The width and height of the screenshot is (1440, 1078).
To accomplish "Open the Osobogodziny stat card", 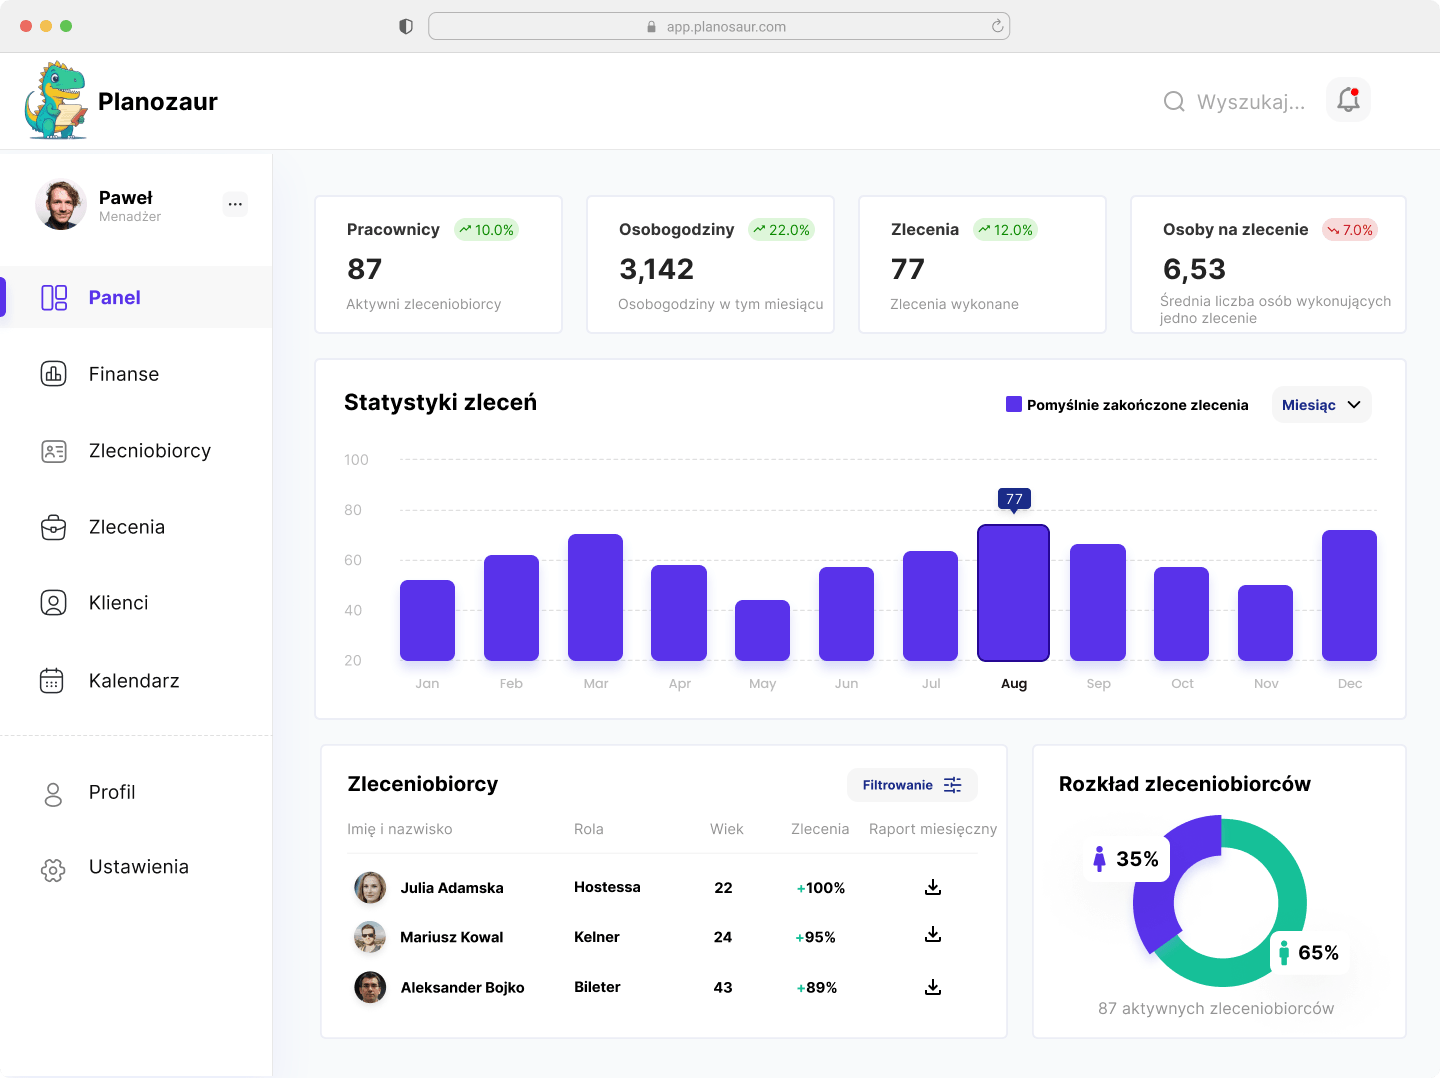I will pyautogui.click(x=710, y=264).
